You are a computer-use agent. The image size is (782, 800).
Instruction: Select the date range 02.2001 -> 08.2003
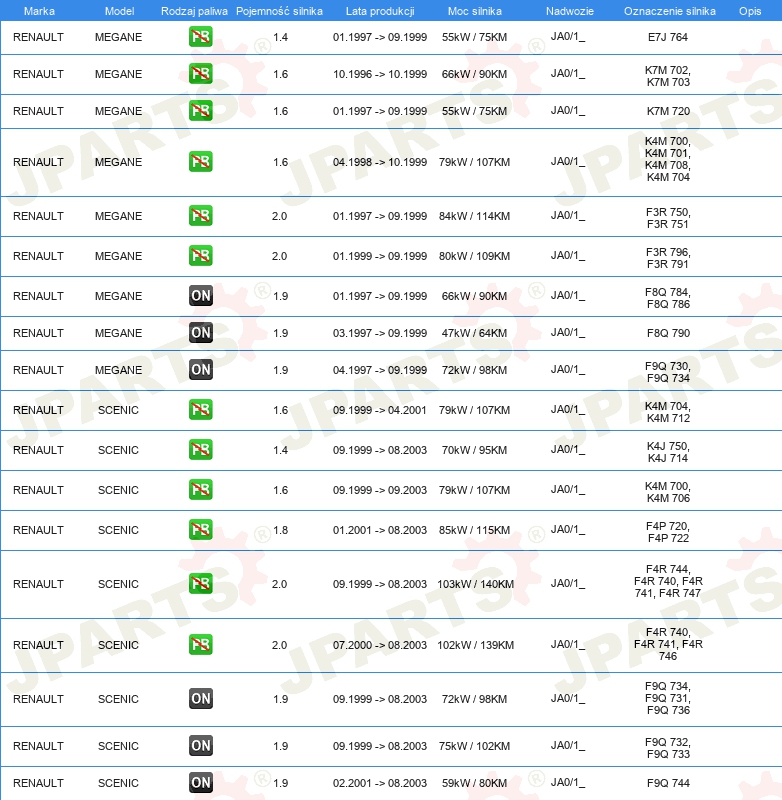380,783
